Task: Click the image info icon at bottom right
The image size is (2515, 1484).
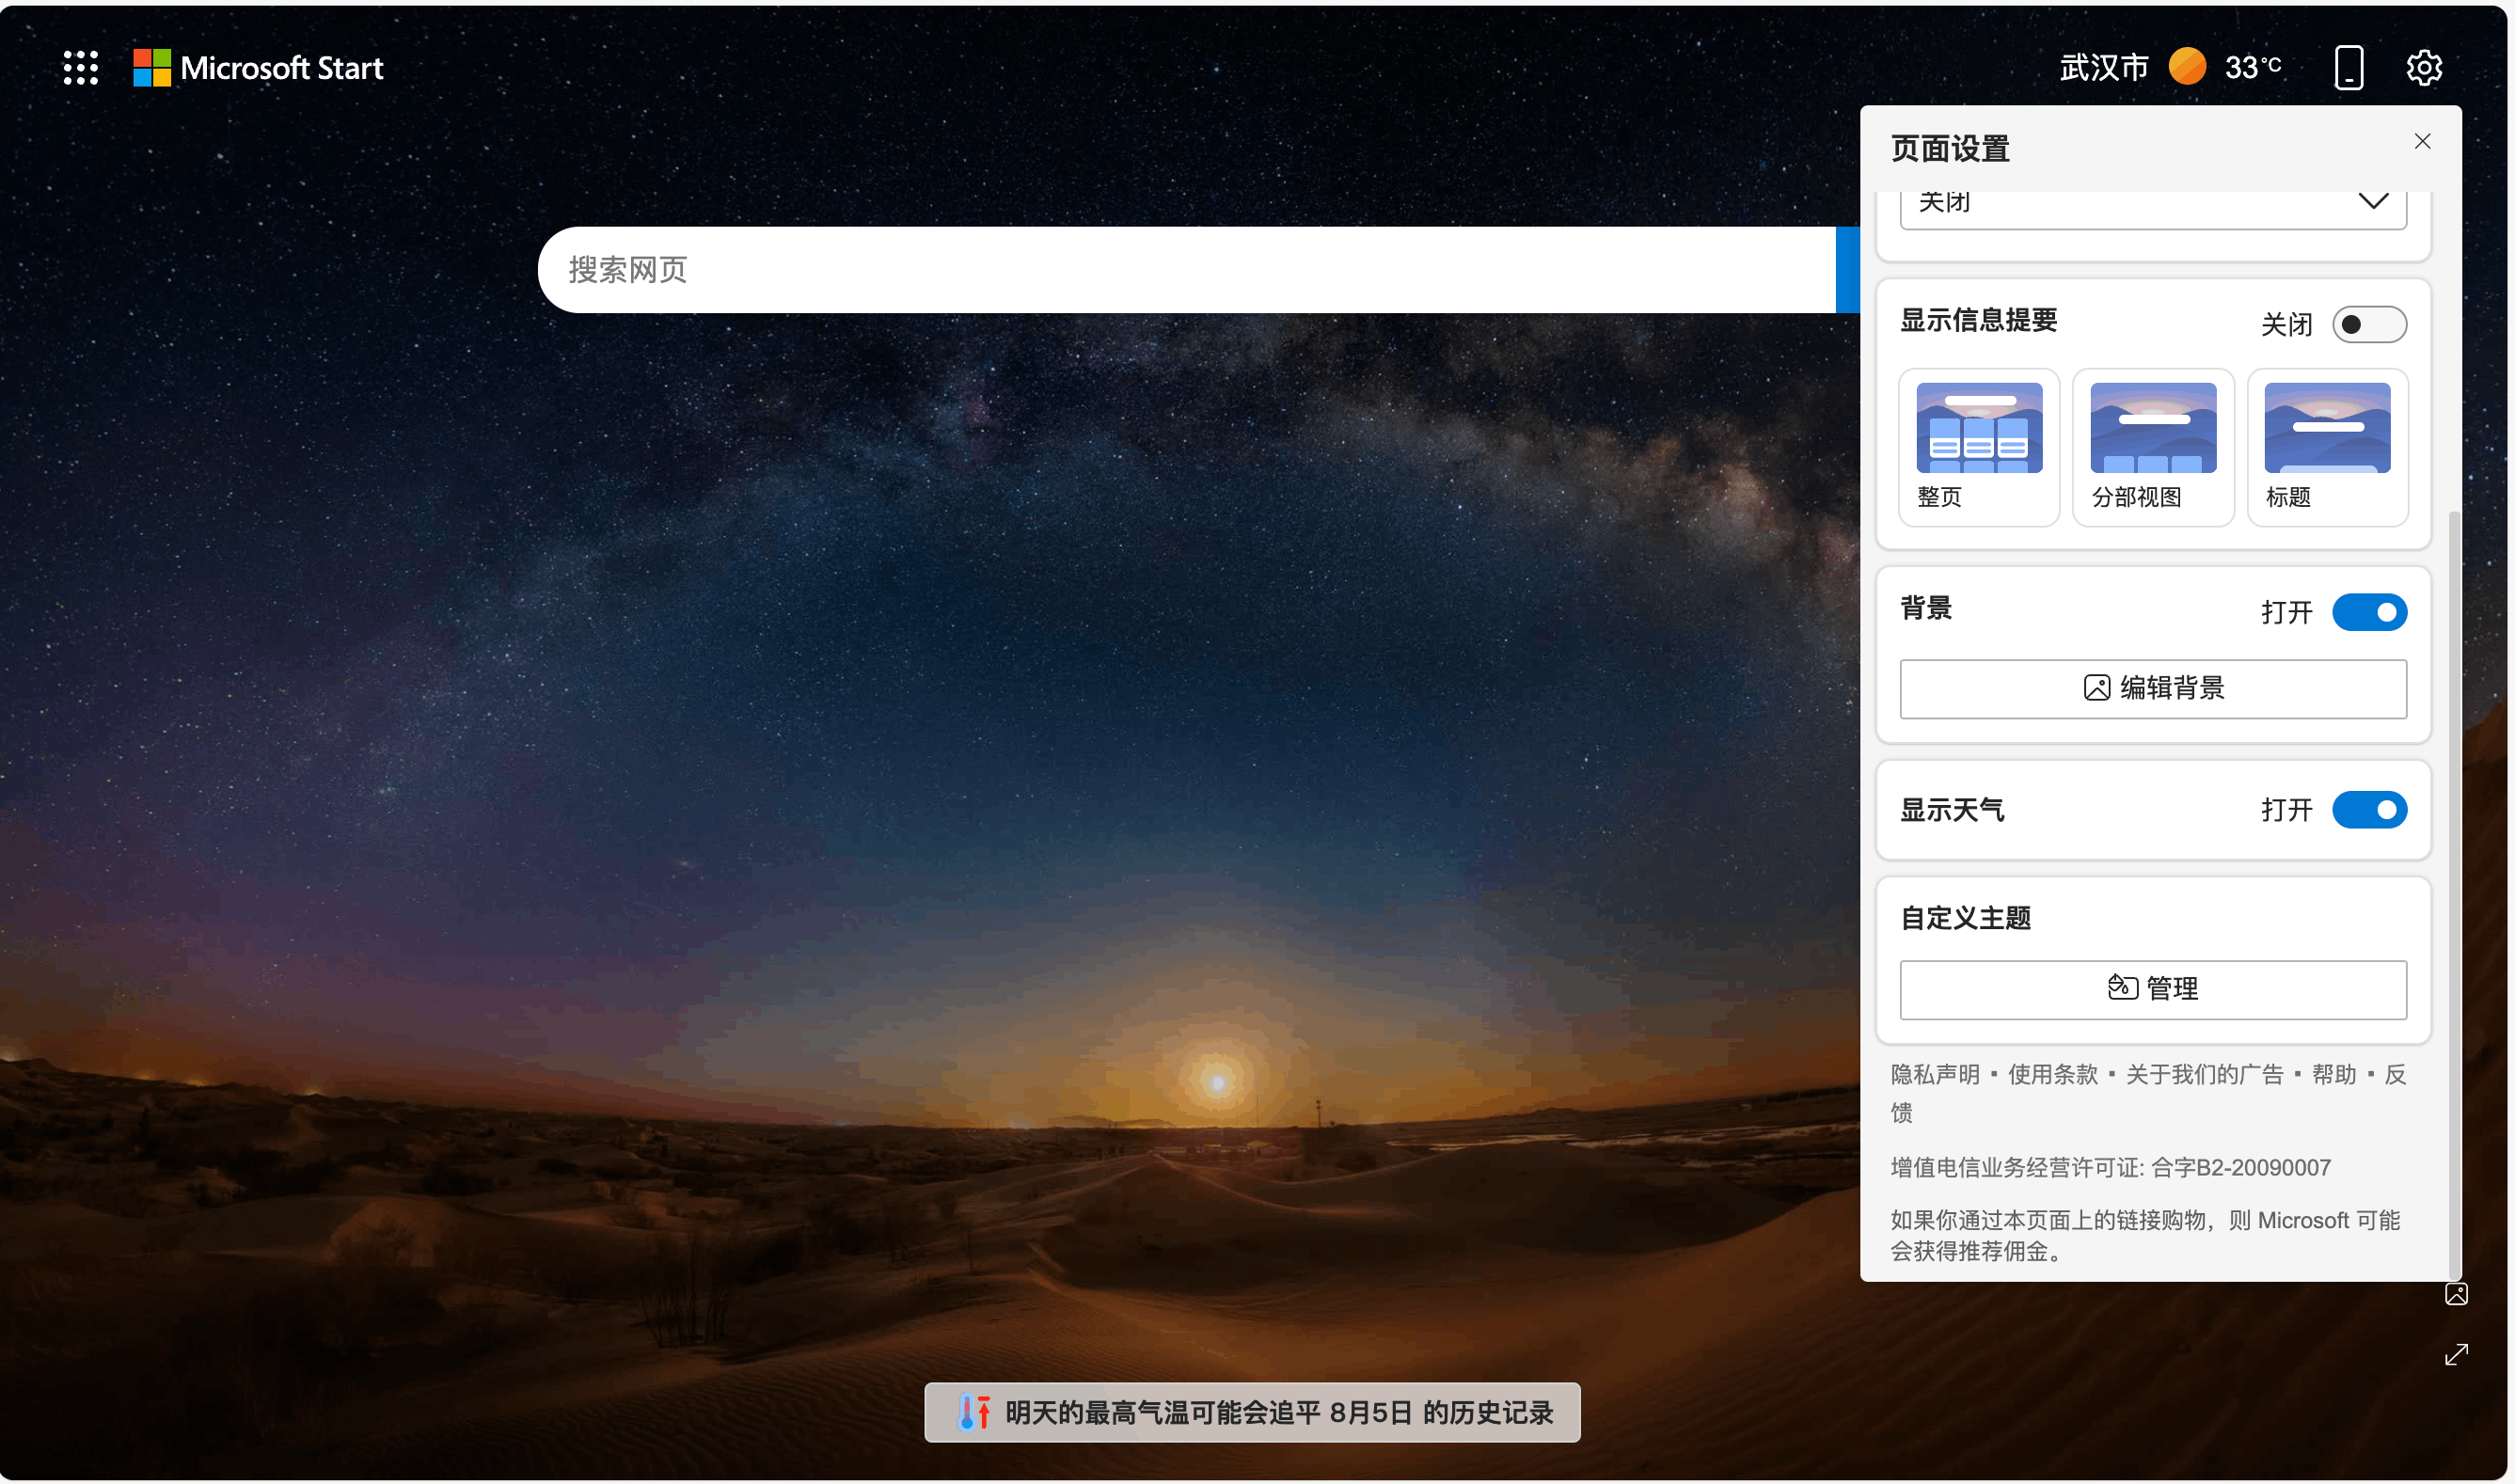Action: 2455,1294
